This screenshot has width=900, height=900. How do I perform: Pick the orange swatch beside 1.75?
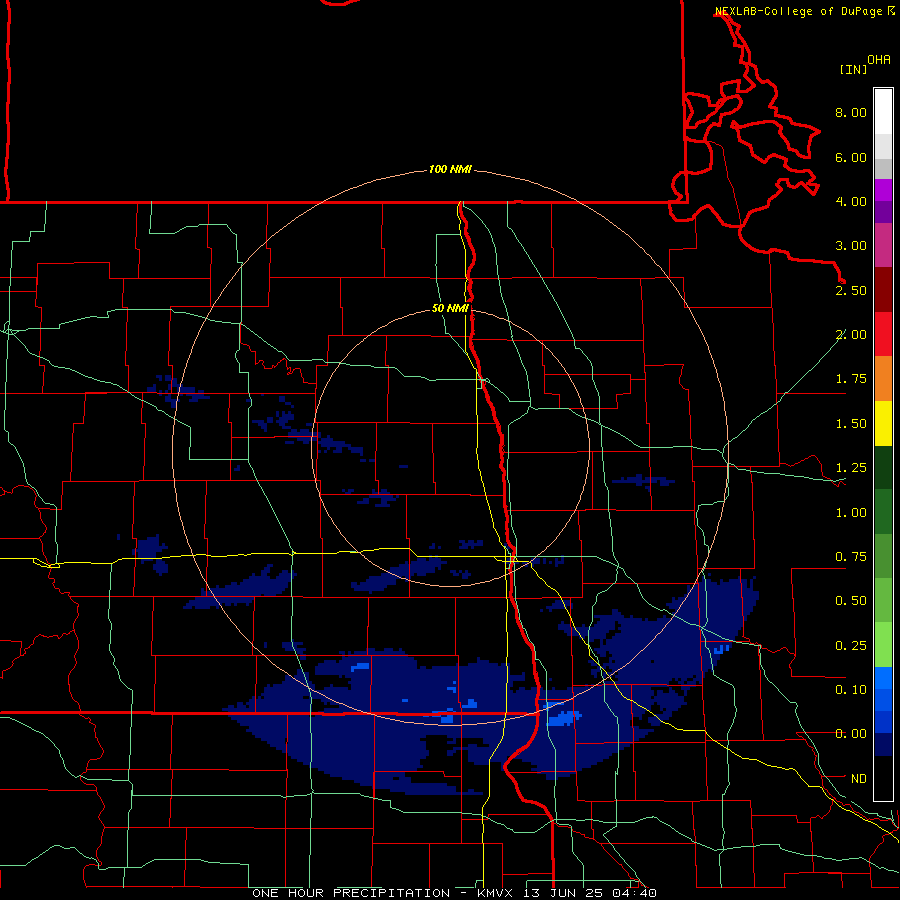[883, 379]
